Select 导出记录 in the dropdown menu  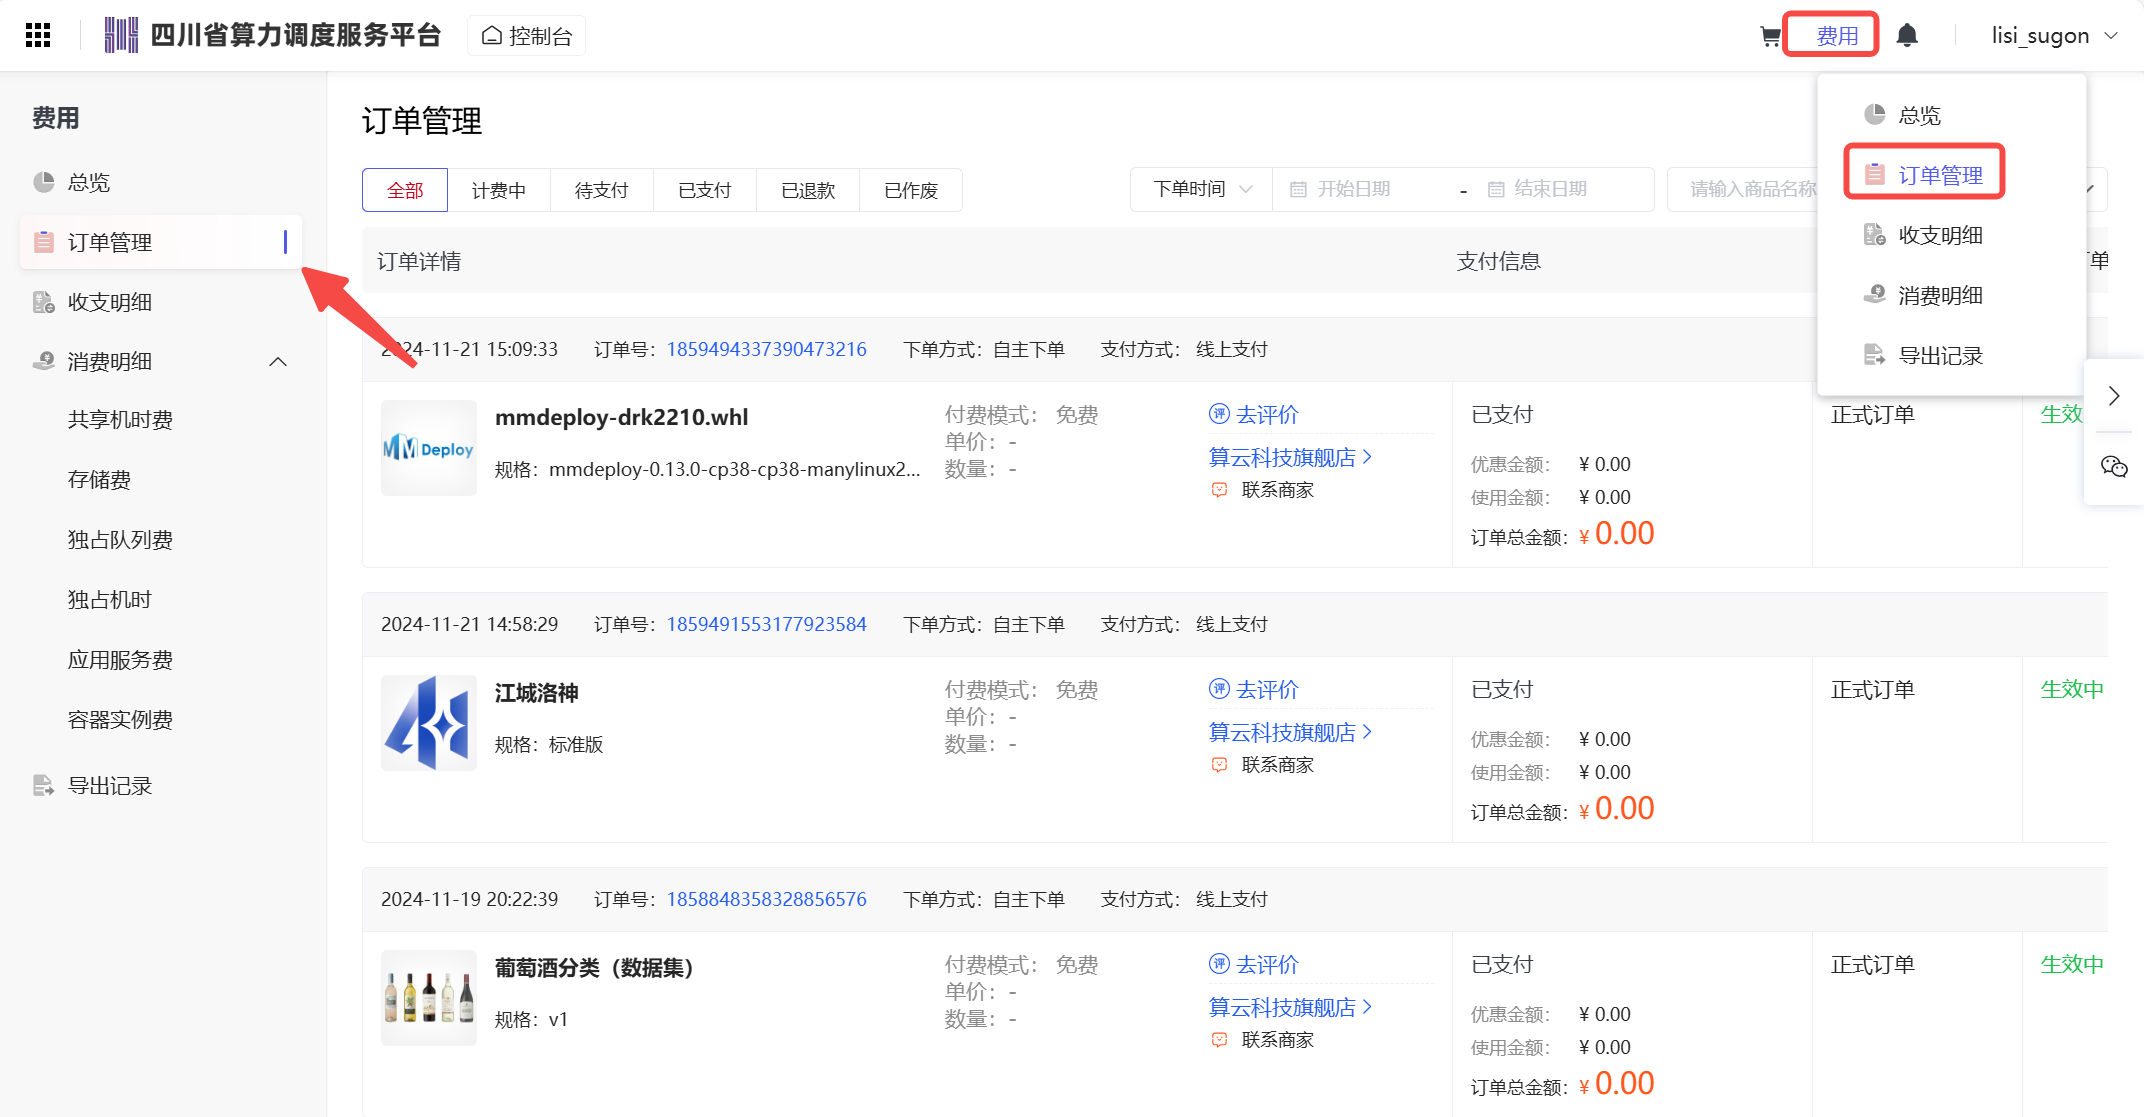coord(1939,355)
